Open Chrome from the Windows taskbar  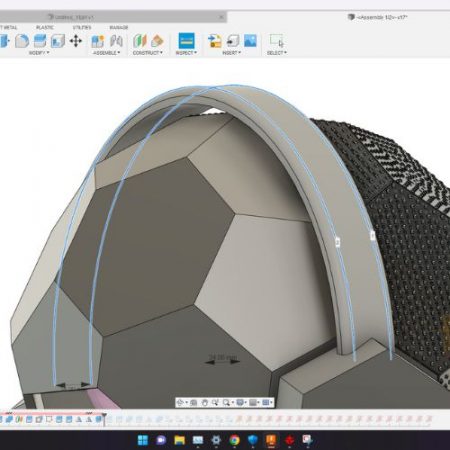234,440
